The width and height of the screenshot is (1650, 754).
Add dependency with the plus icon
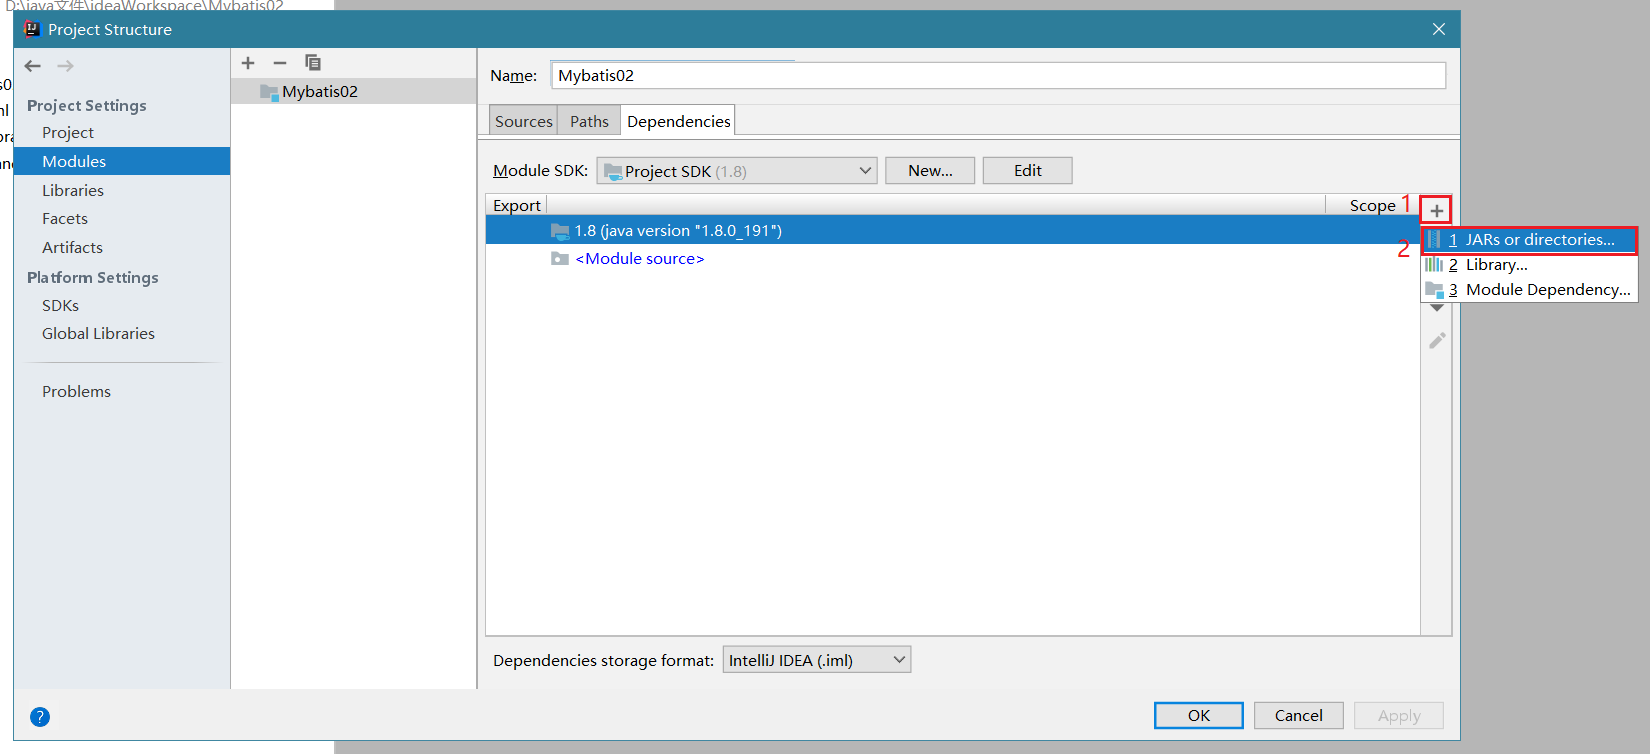pos(1436,210)
